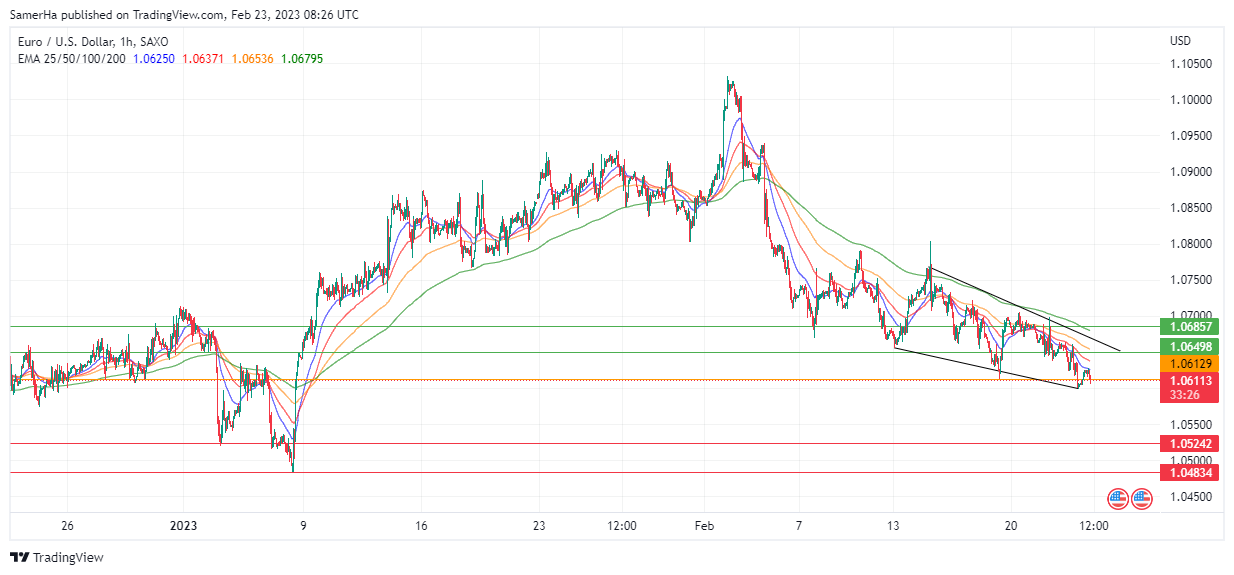
Task: Click the green 1.06498 price label
Action: tap(1190, 346)
